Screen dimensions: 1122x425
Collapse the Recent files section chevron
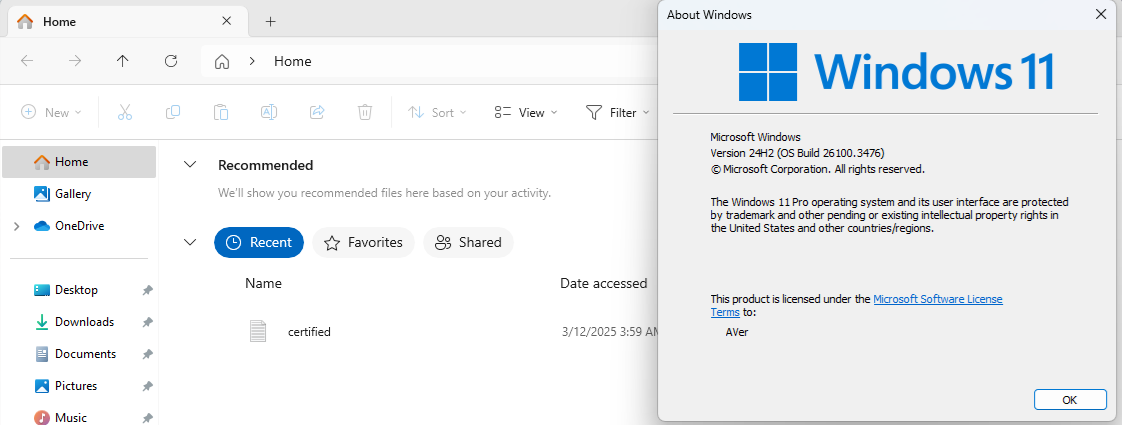coord(190,243)
